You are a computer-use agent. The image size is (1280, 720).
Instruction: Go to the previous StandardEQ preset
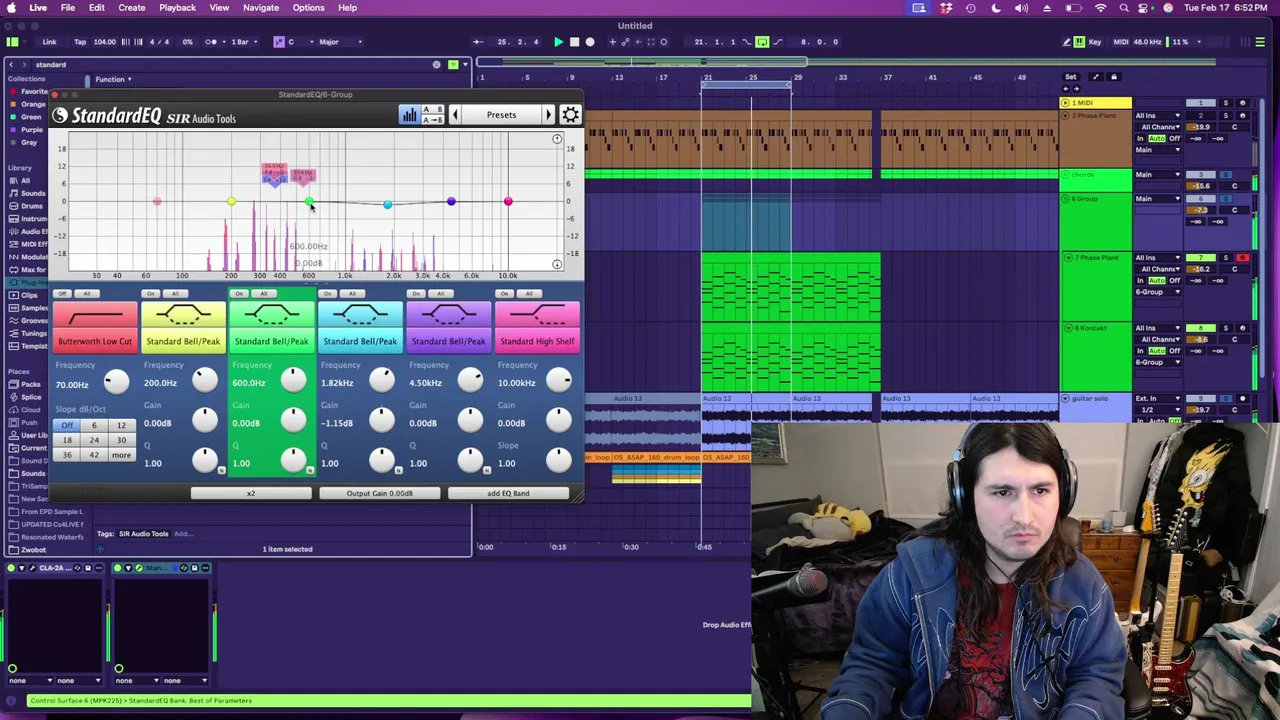[x=455, y=115]
